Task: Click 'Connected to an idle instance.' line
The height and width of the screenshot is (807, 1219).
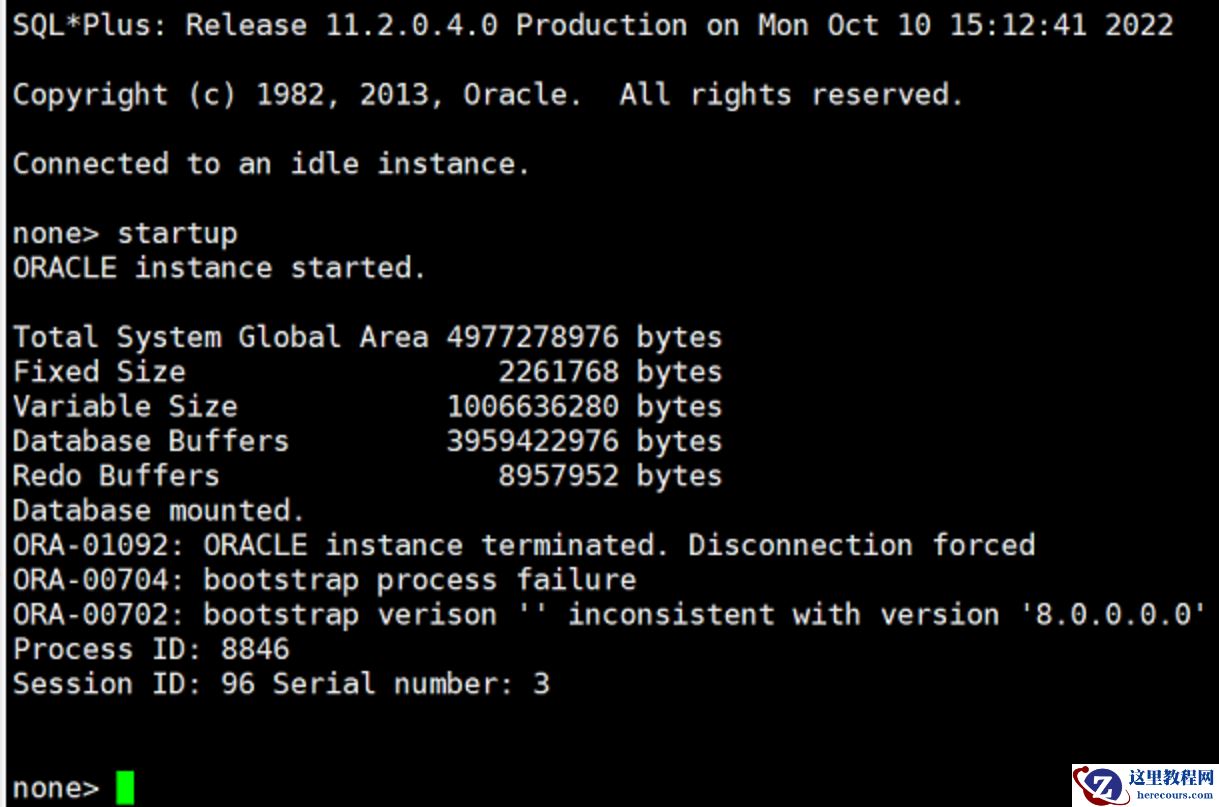Action: [x=271, y=164]
